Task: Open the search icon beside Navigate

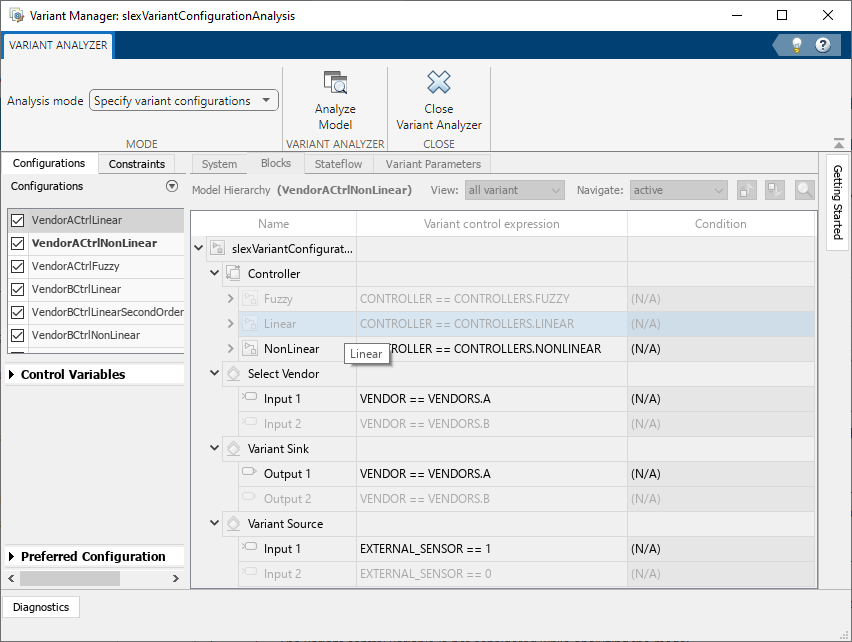Action: coord(804,189)
